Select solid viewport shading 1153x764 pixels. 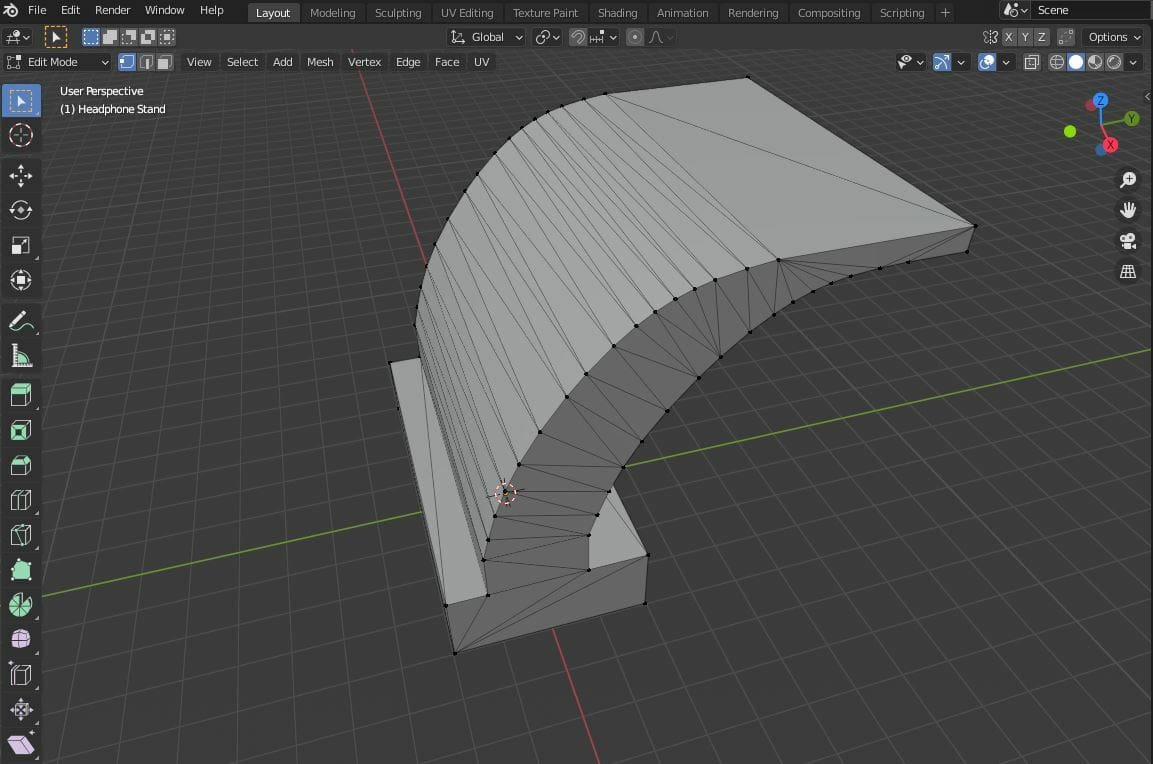pyautogui.click(x=1076, y=62)
